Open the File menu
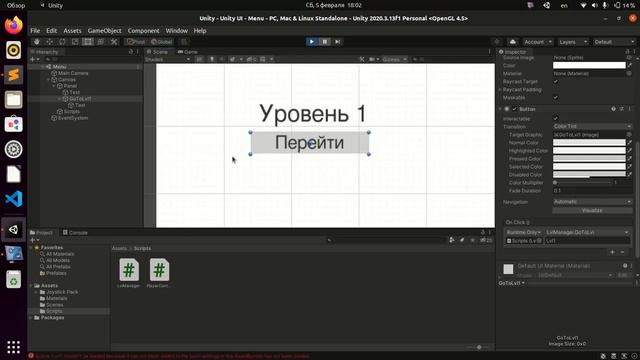Image resolution: width=640 pixels, height=360 pixels. (x=35, y=31)
